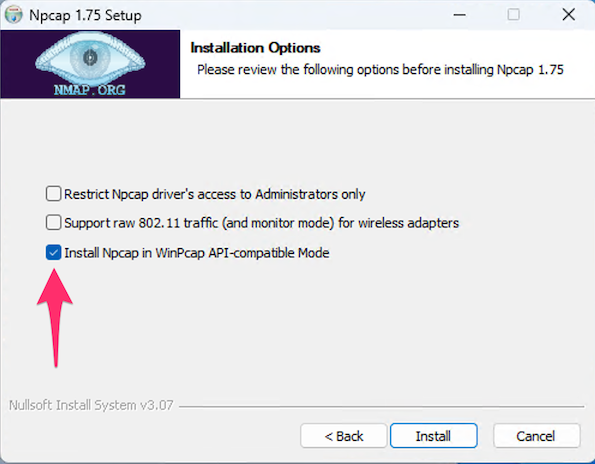595x464 pixels.
Task: Click the greyed-out maximize button
Action: (x=513, y=15)
